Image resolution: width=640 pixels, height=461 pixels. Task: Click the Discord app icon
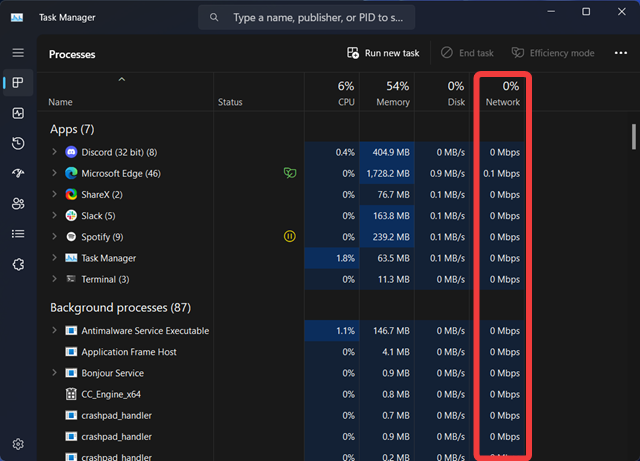tap(71, 152)
